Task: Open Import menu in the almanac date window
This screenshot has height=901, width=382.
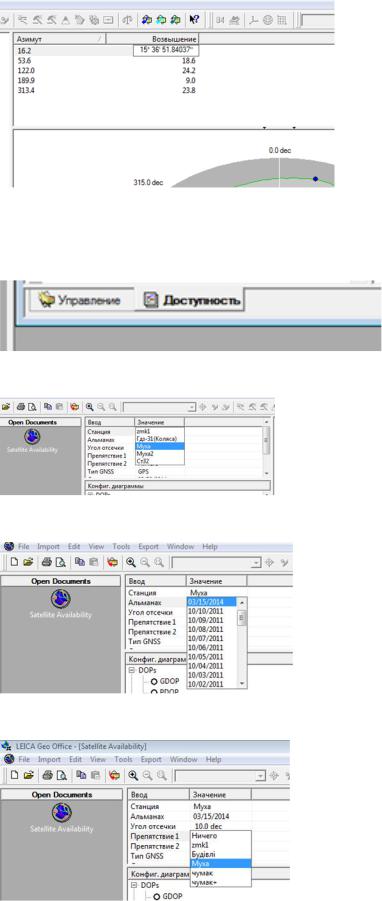Action: pos(49,546)
